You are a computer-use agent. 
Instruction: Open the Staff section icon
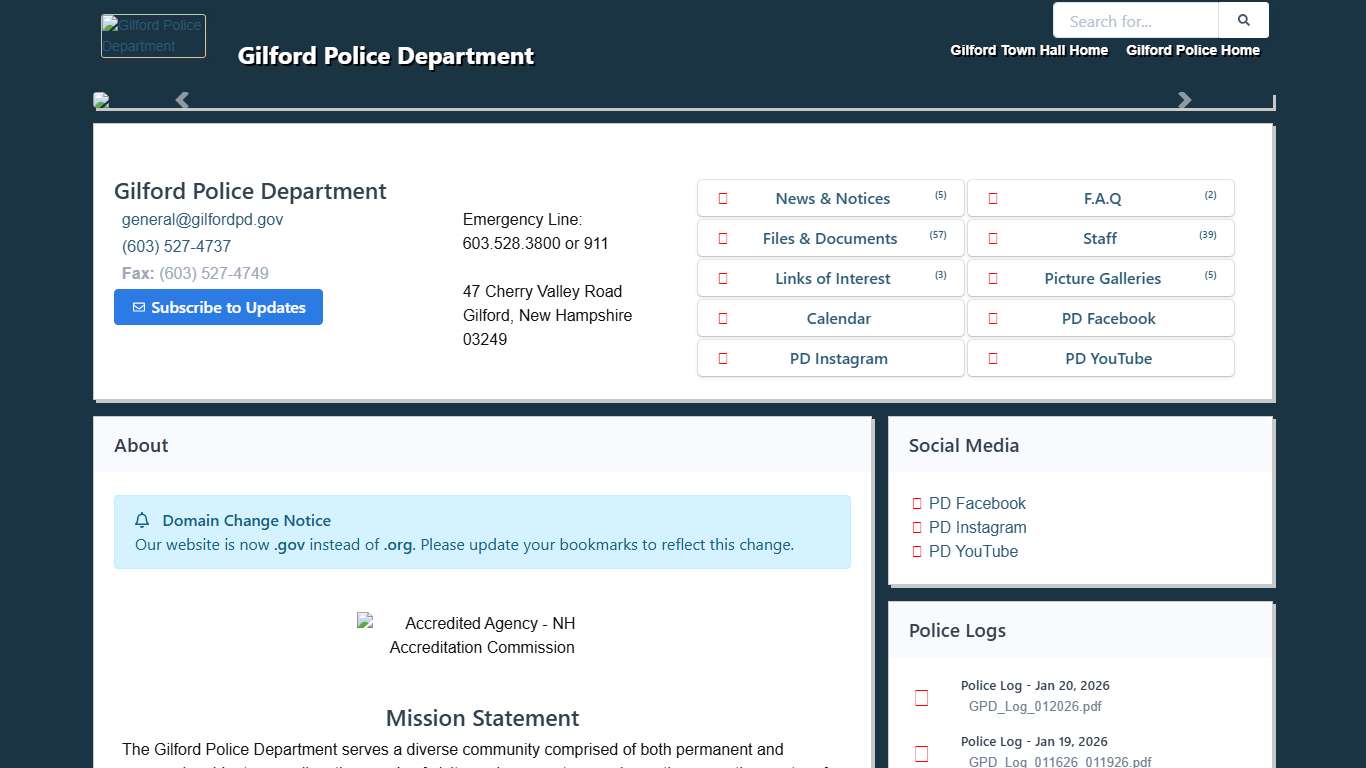[x=993, y=238]
